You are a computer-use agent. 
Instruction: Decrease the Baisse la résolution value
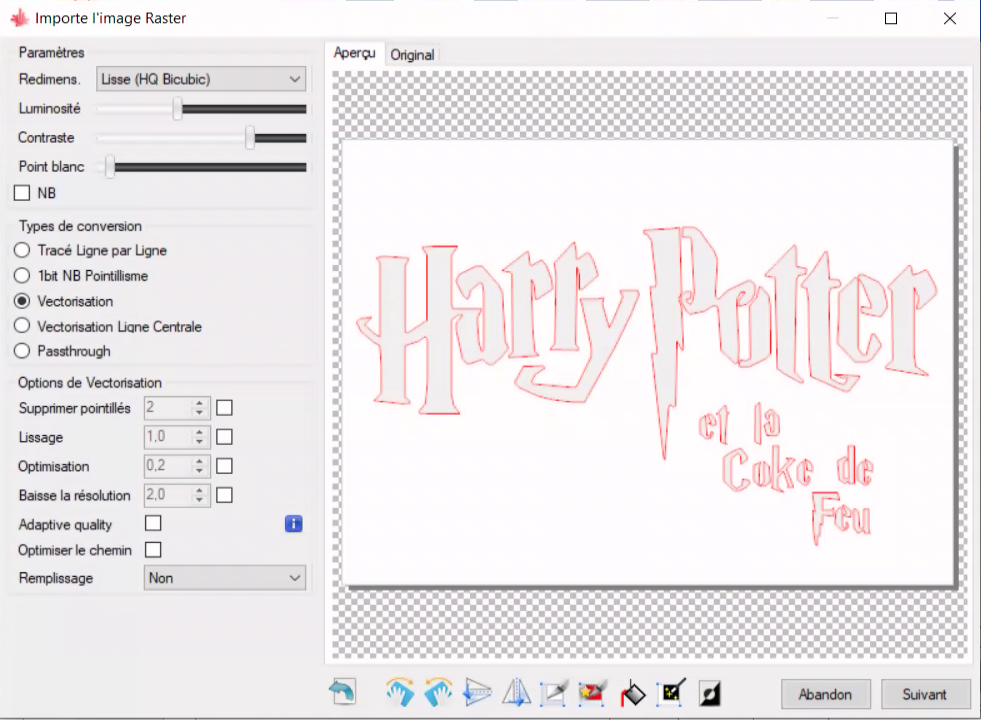point(199,500)
